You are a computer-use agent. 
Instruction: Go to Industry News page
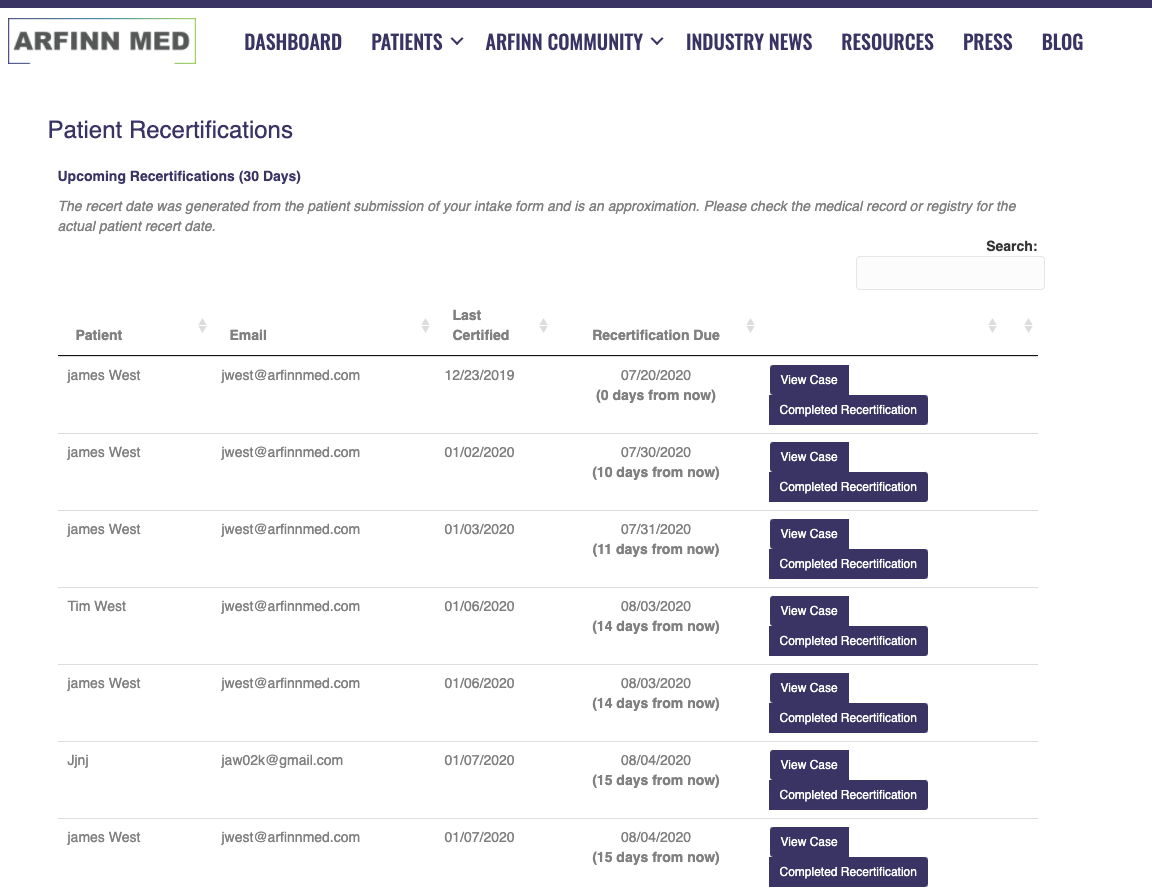tap(749, 42)
